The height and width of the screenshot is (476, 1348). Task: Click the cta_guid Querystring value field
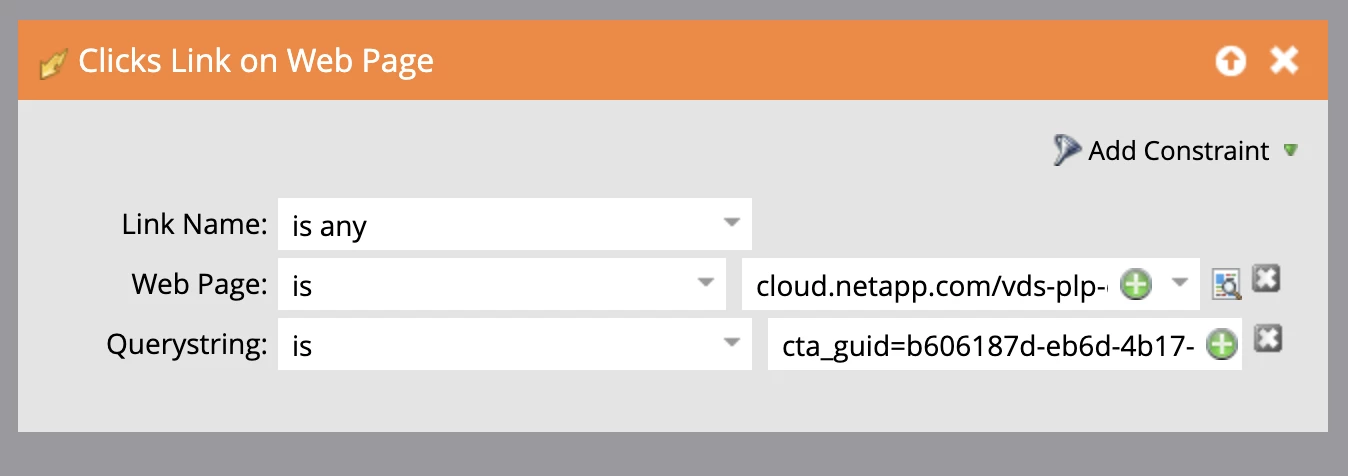tap(985, 344)
